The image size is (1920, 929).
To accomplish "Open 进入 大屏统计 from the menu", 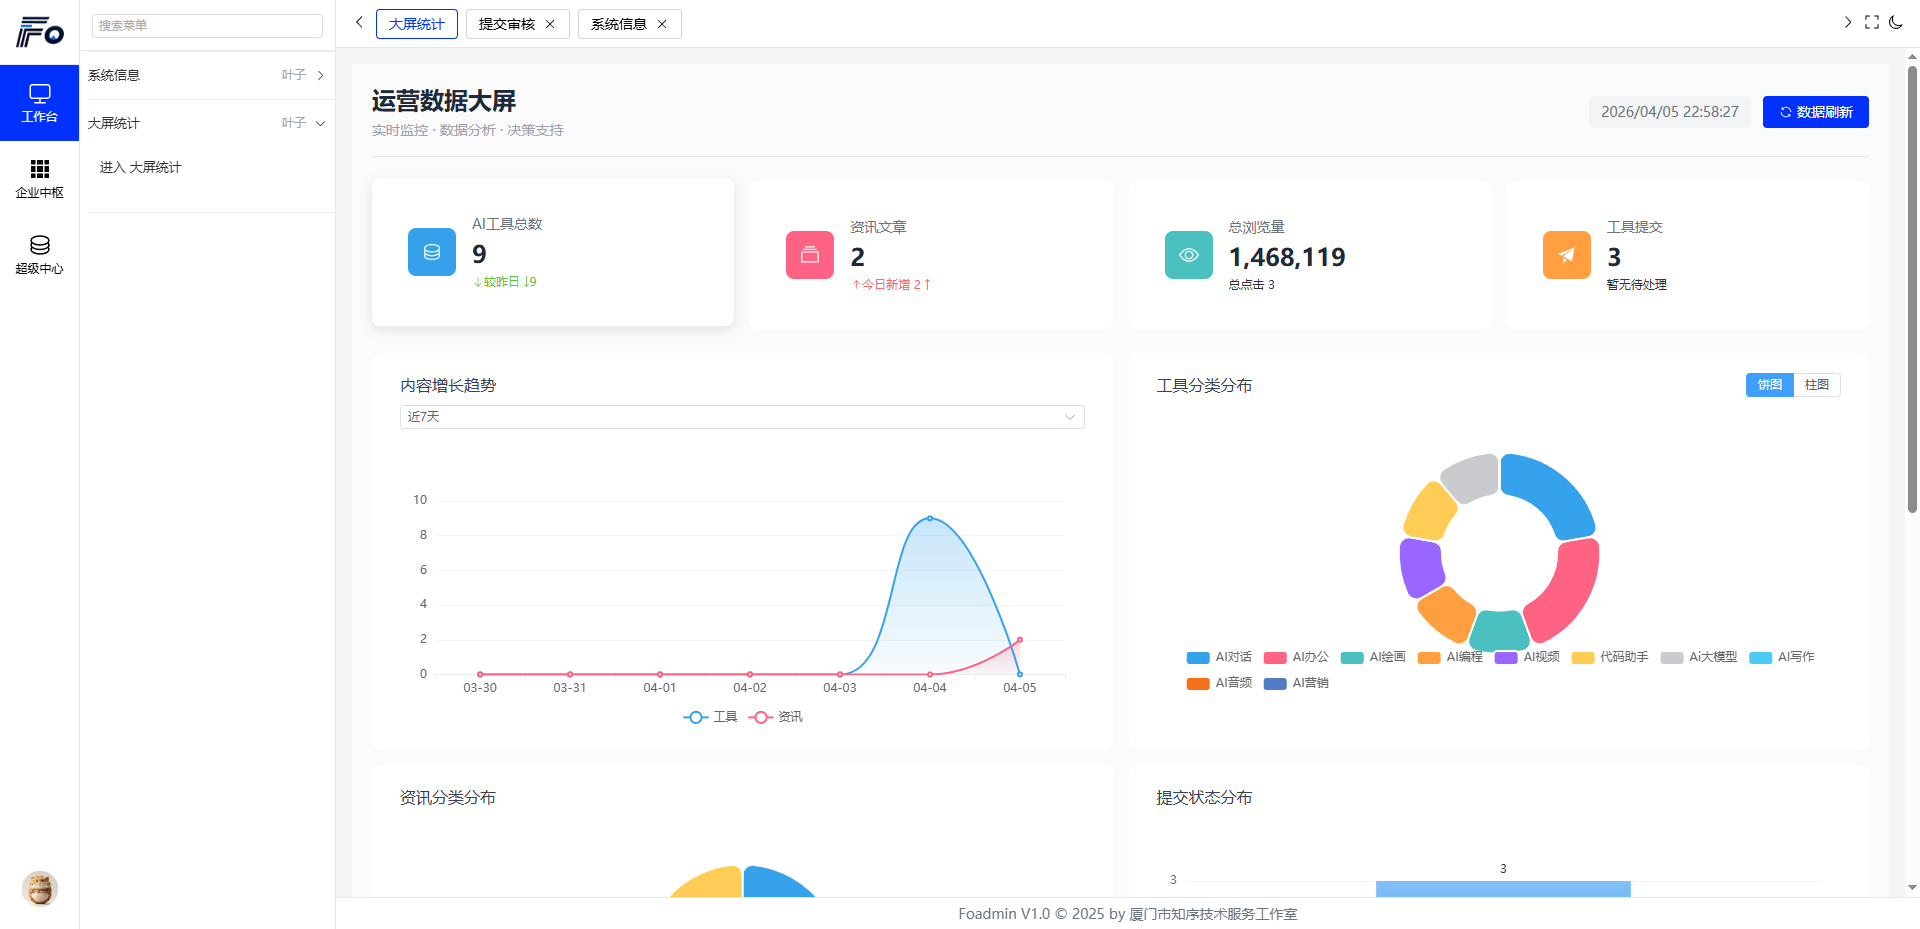I will [139, 167].
